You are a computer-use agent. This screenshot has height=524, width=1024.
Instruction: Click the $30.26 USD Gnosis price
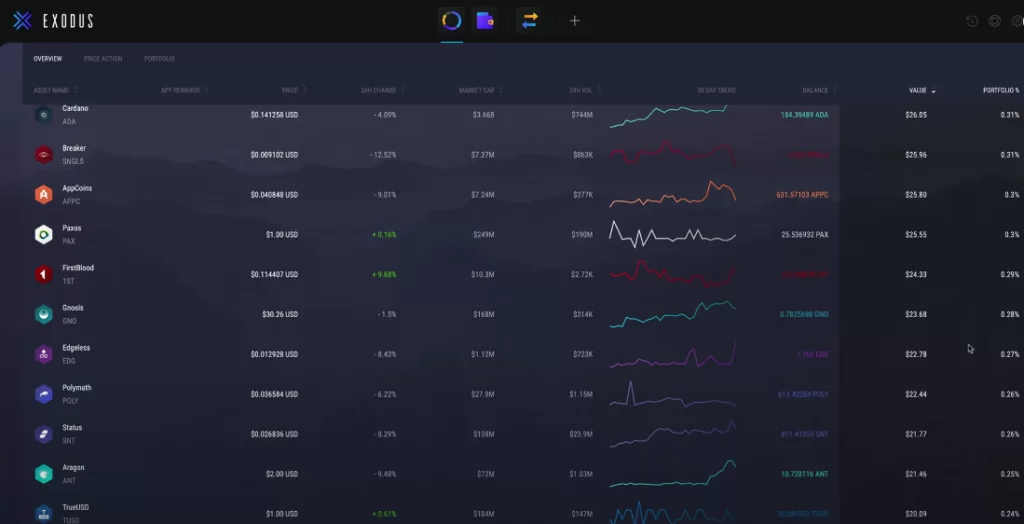pos(280,314)
